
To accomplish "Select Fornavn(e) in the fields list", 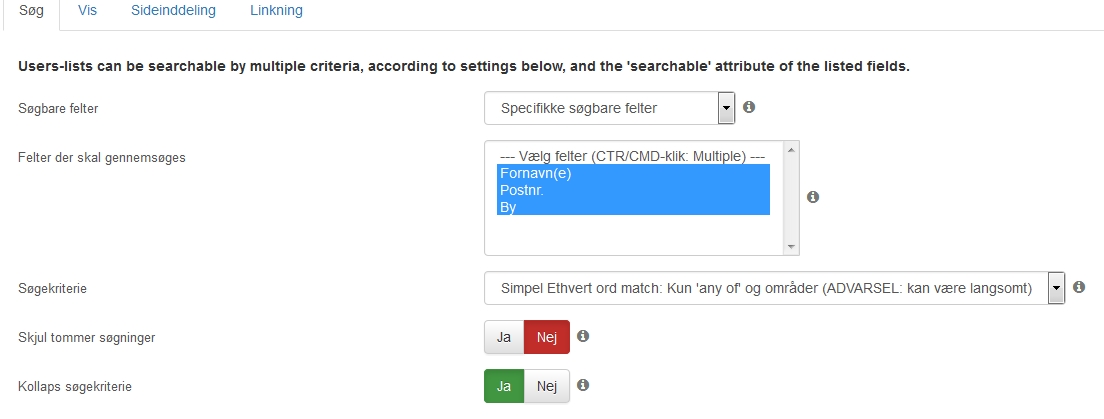I will click(633, 173).
